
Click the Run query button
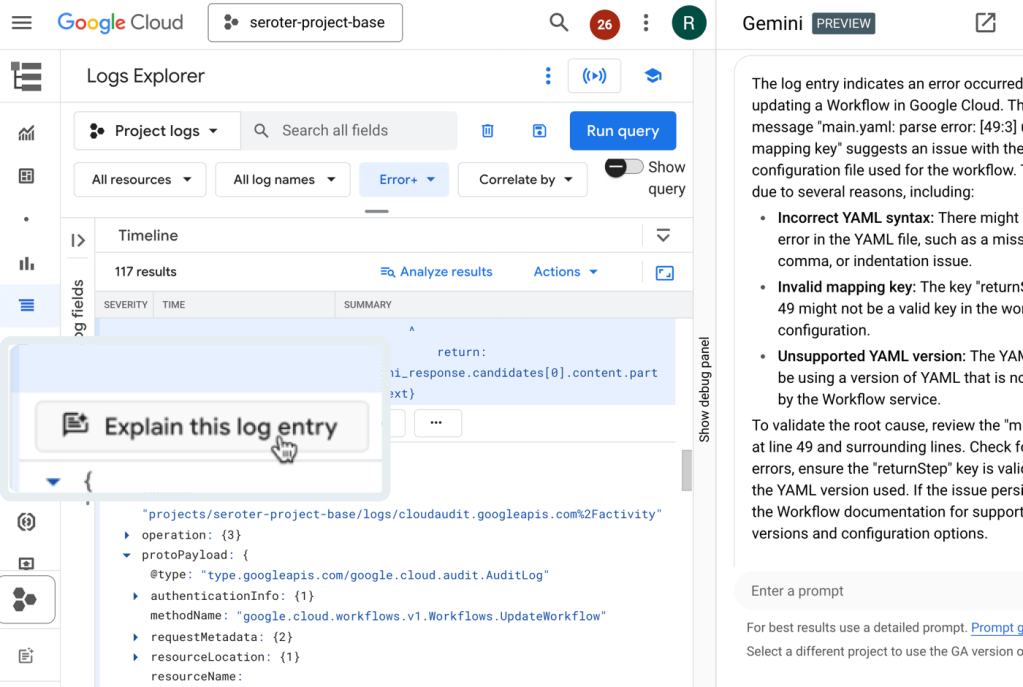622,131
